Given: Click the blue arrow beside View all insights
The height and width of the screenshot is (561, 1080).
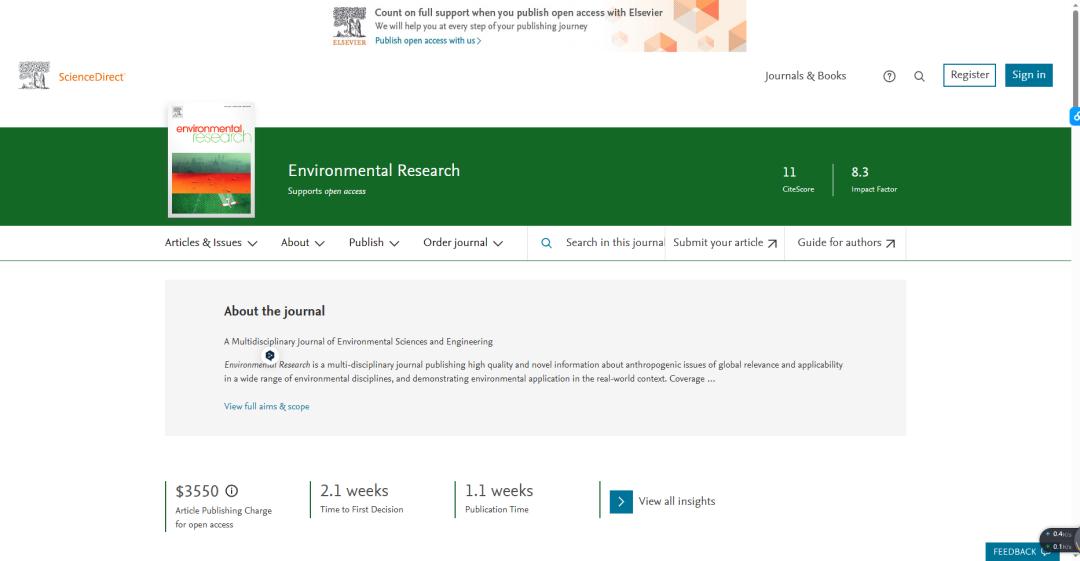Looking at the screenshot, I should coord(621,501).
